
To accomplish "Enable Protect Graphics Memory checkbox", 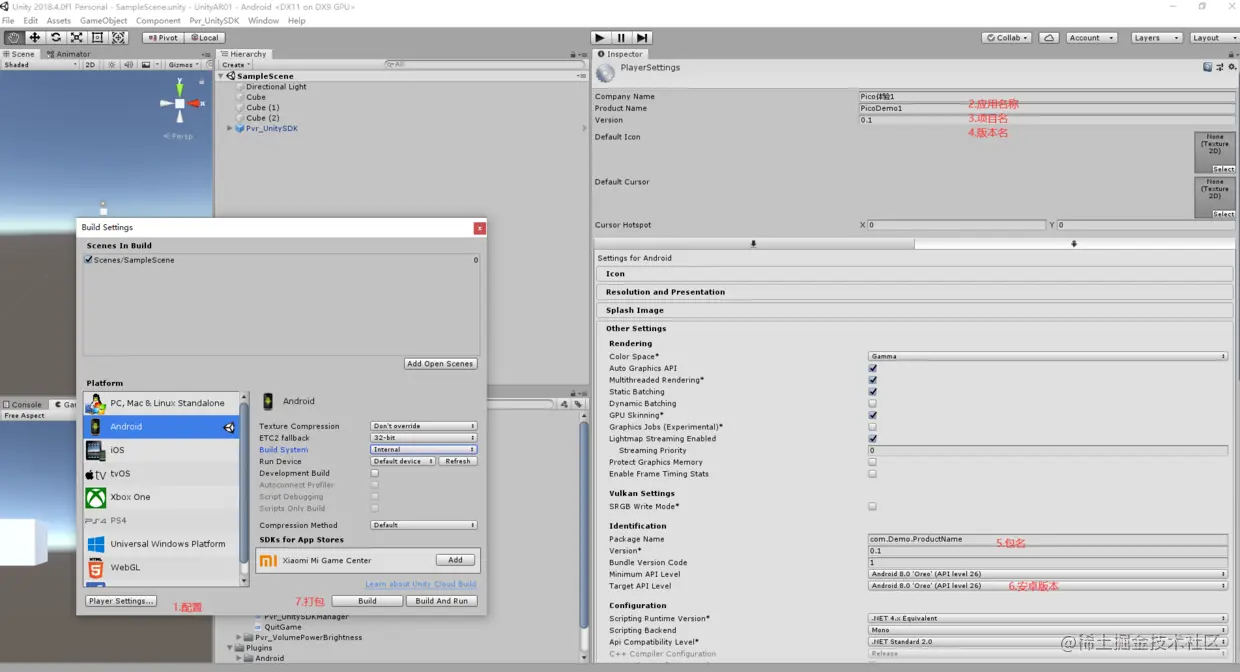I will click(x=872, y=462).
